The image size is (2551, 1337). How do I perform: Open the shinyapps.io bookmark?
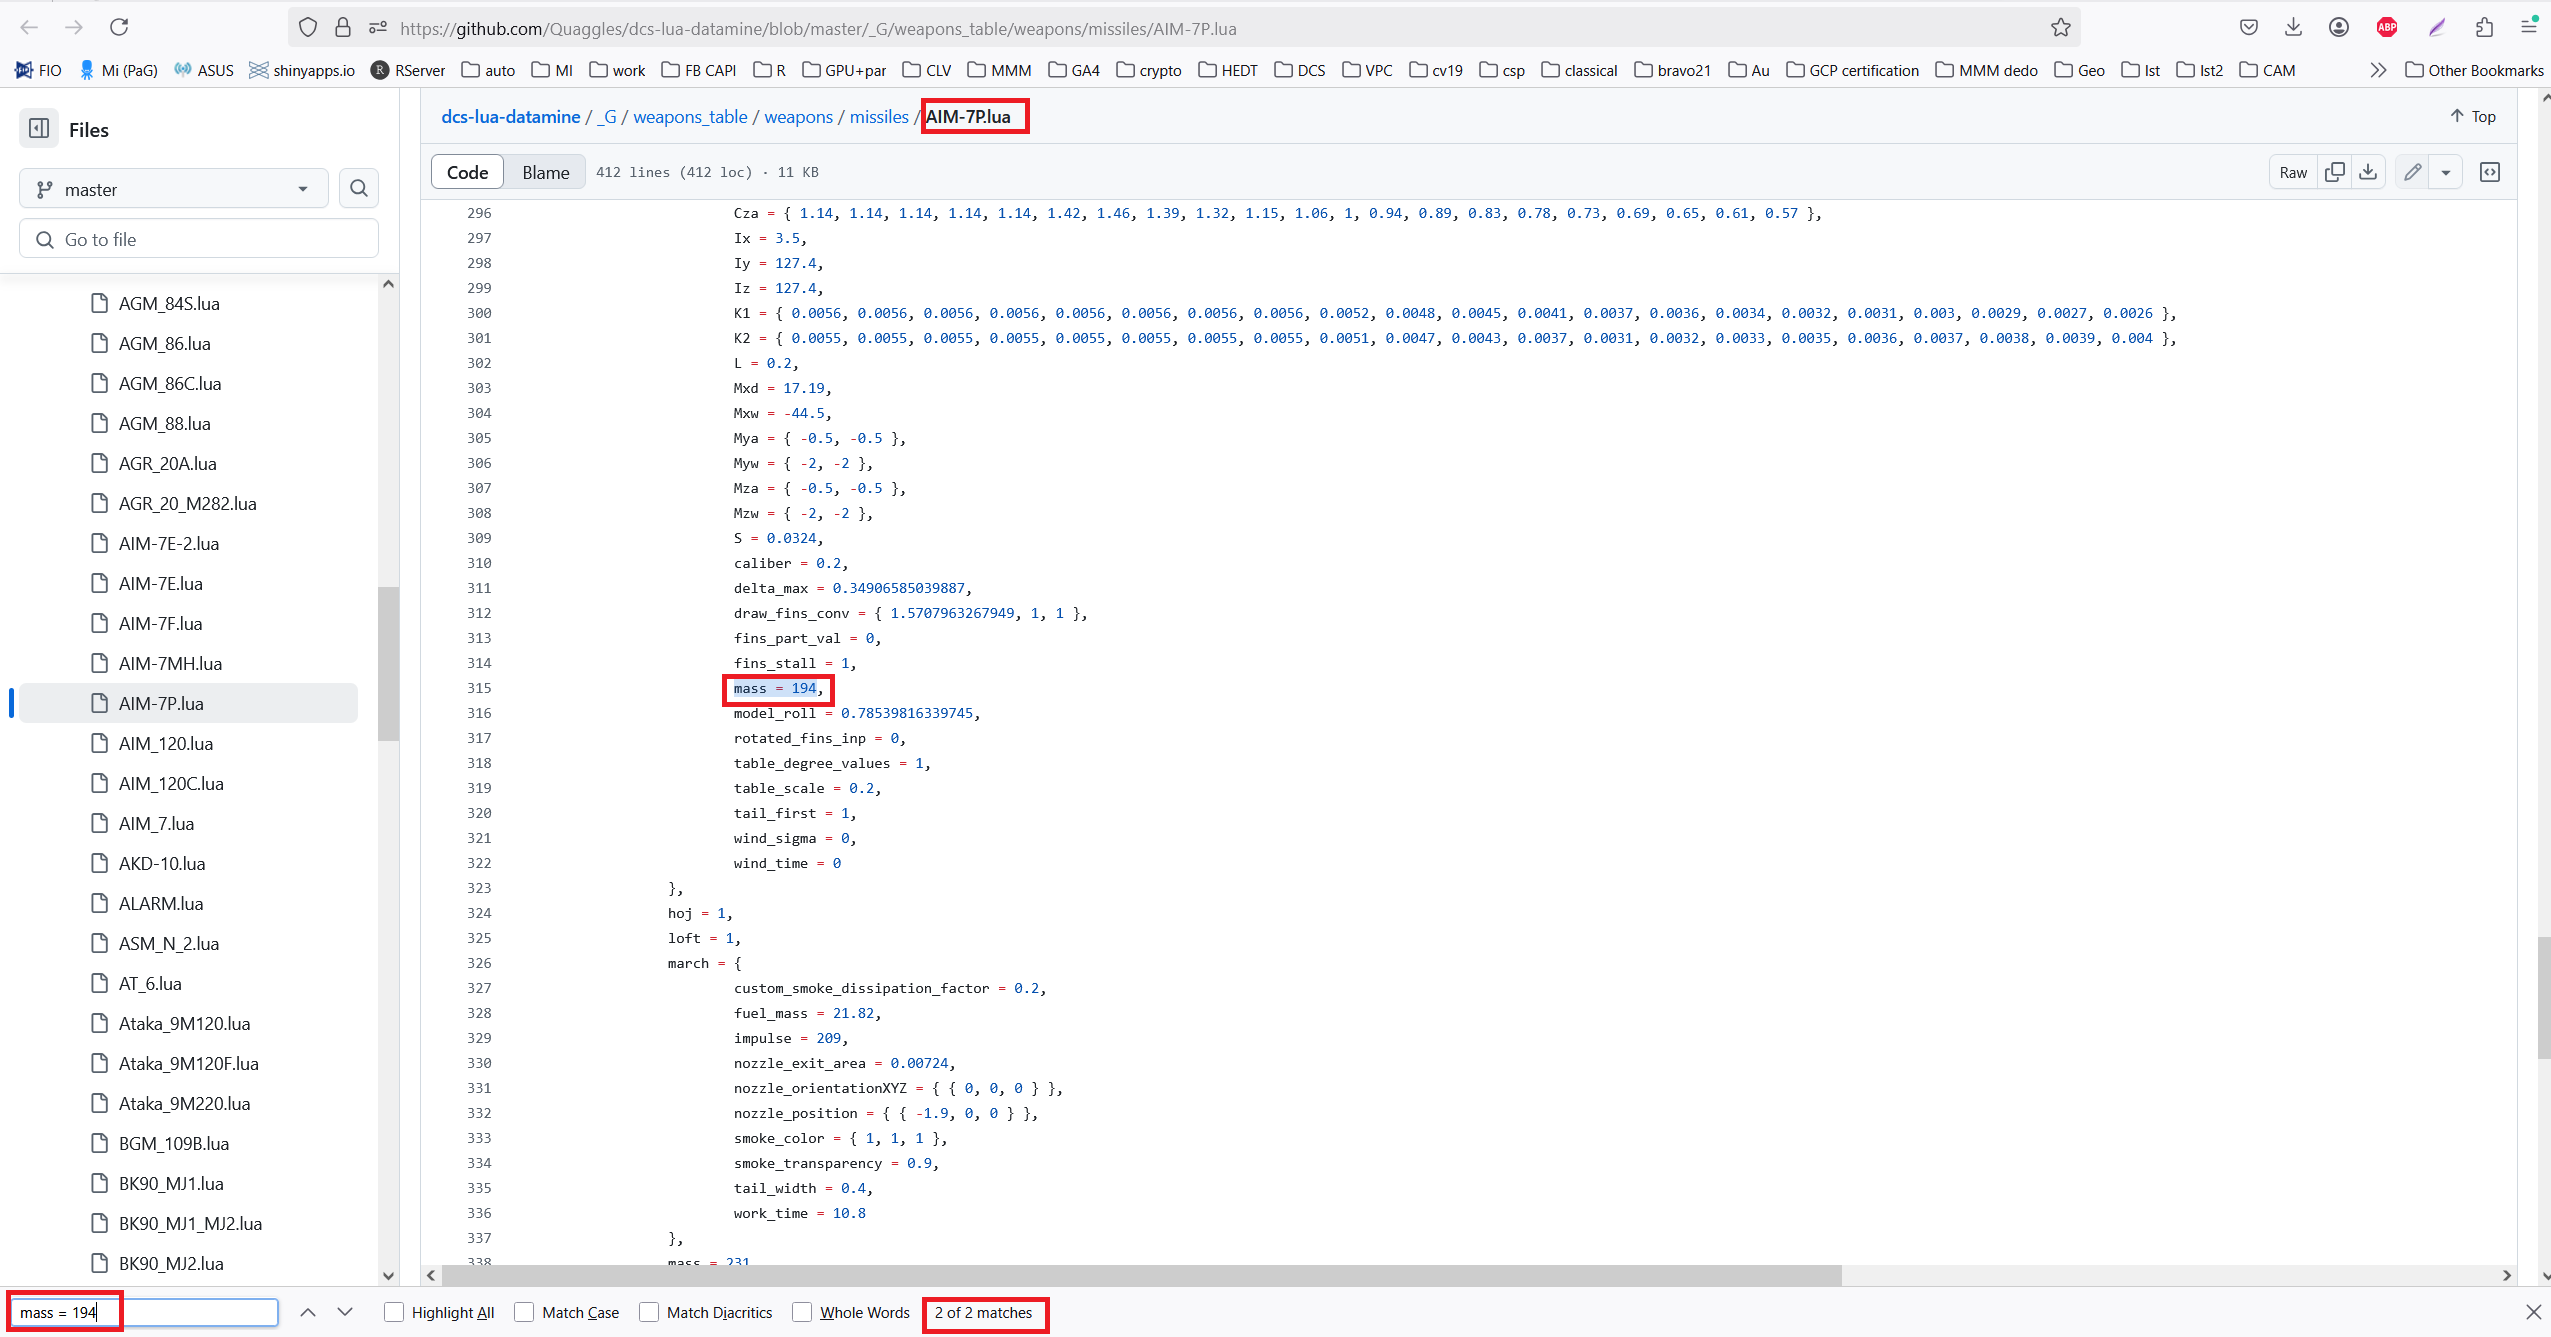[x=301, y=70]
